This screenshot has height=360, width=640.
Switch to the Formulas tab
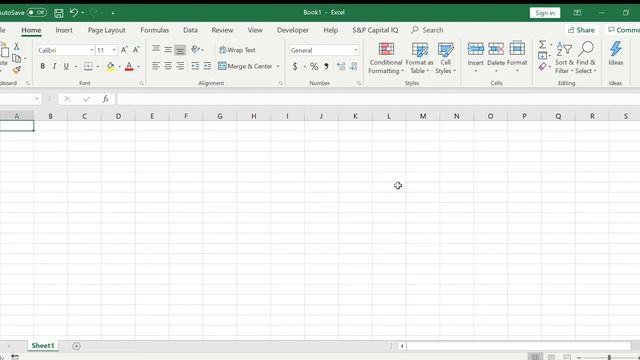click(154, 30)
